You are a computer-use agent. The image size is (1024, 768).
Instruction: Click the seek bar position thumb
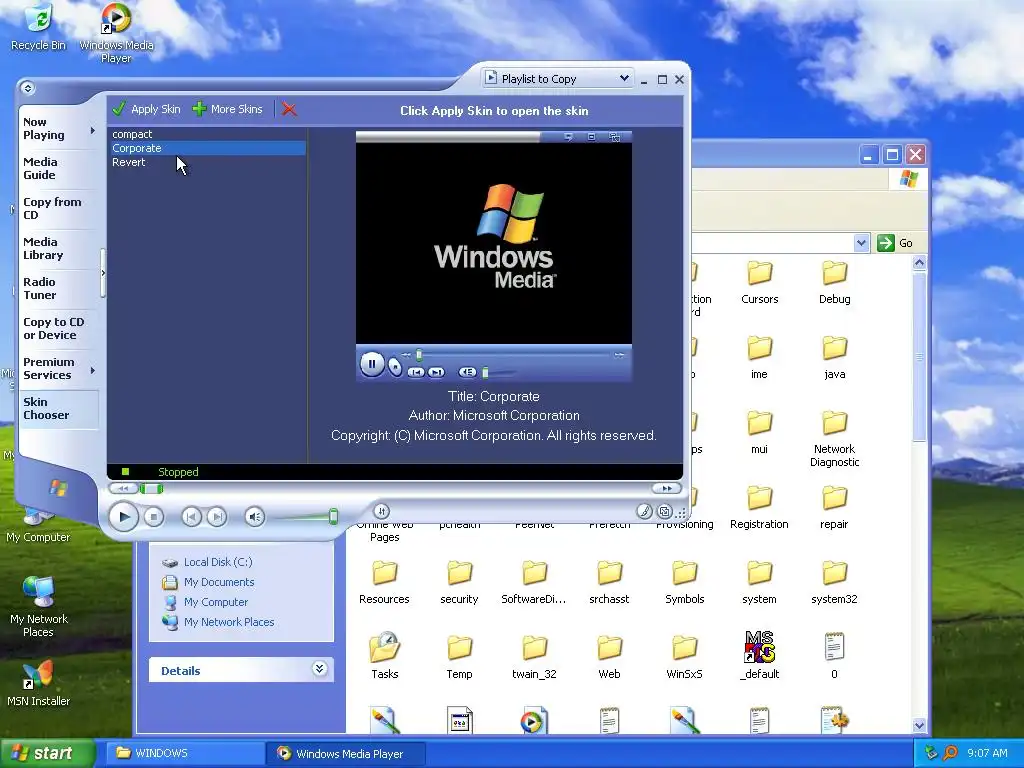[152, 488]
